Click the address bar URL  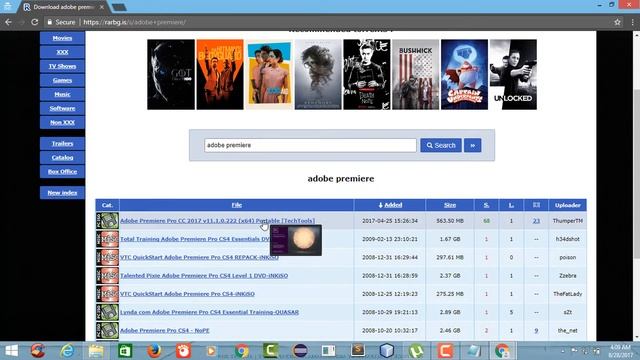click(135, 22)
